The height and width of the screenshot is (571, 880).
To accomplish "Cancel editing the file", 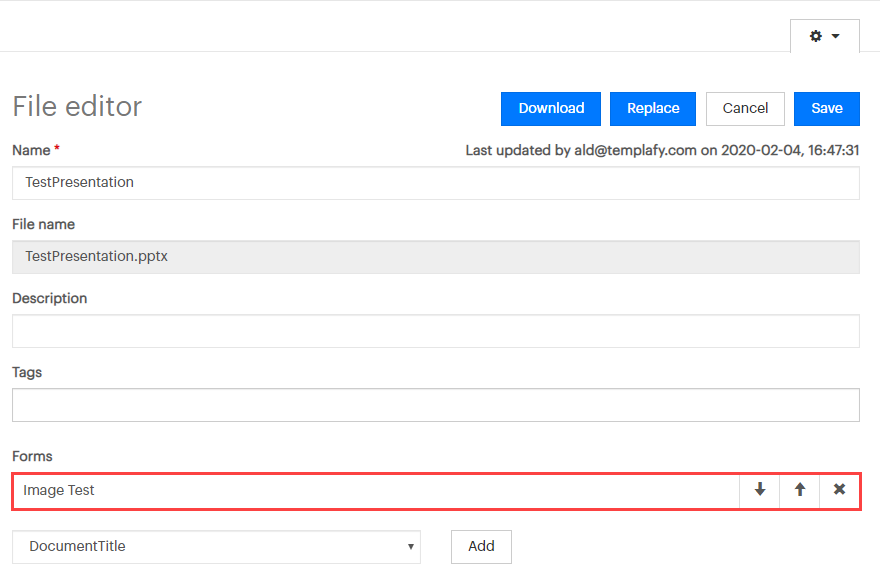I will click(745, 108).
